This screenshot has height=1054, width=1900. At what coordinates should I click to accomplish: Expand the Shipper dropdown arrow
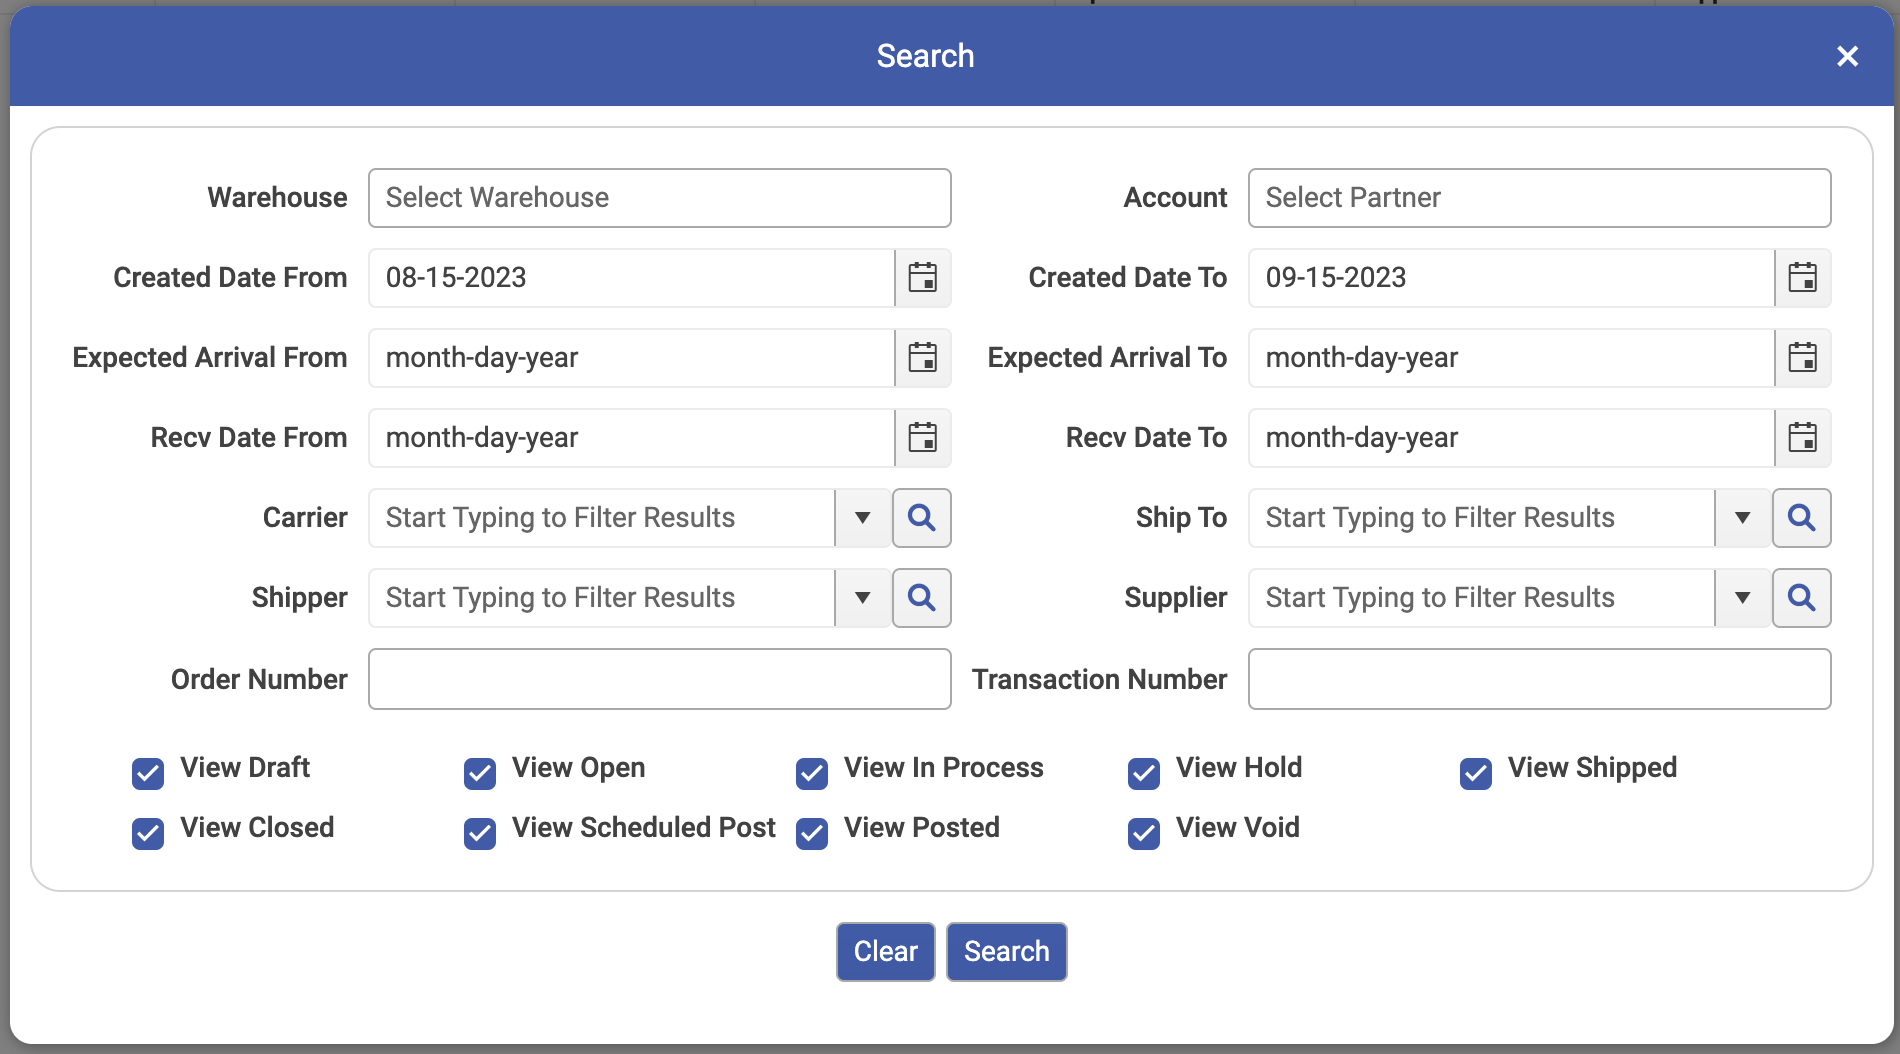[x=862, y=598]
